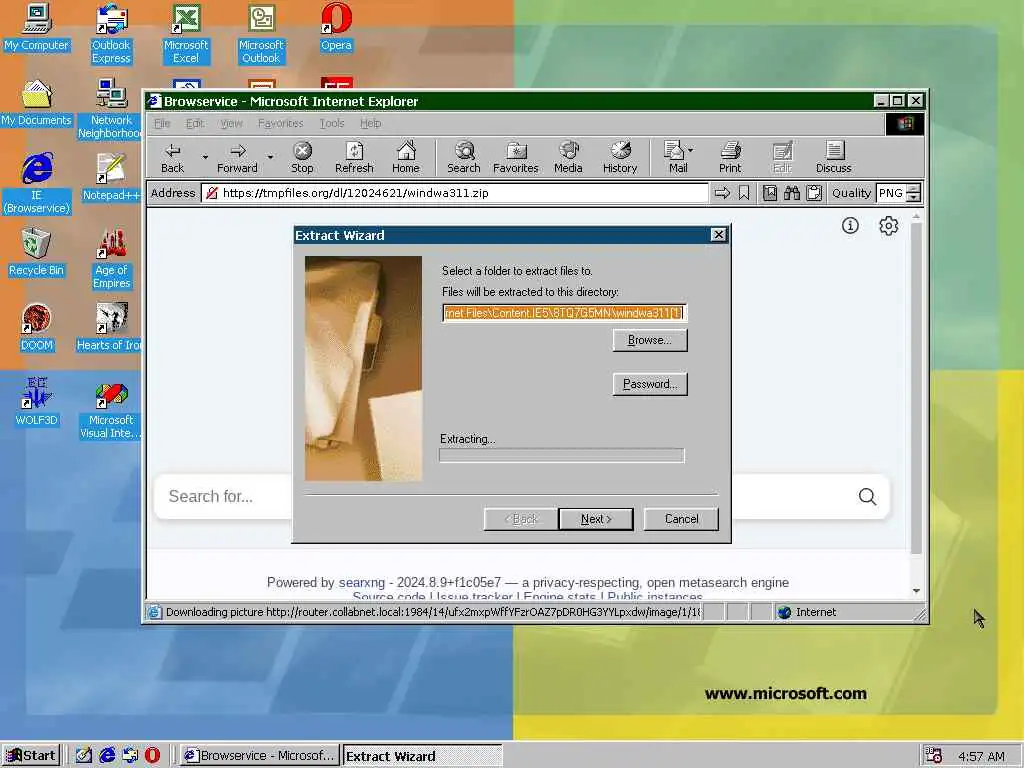Open the History toolbar icon
This screenshot has height=768, width=1024.
click(620, 158)
